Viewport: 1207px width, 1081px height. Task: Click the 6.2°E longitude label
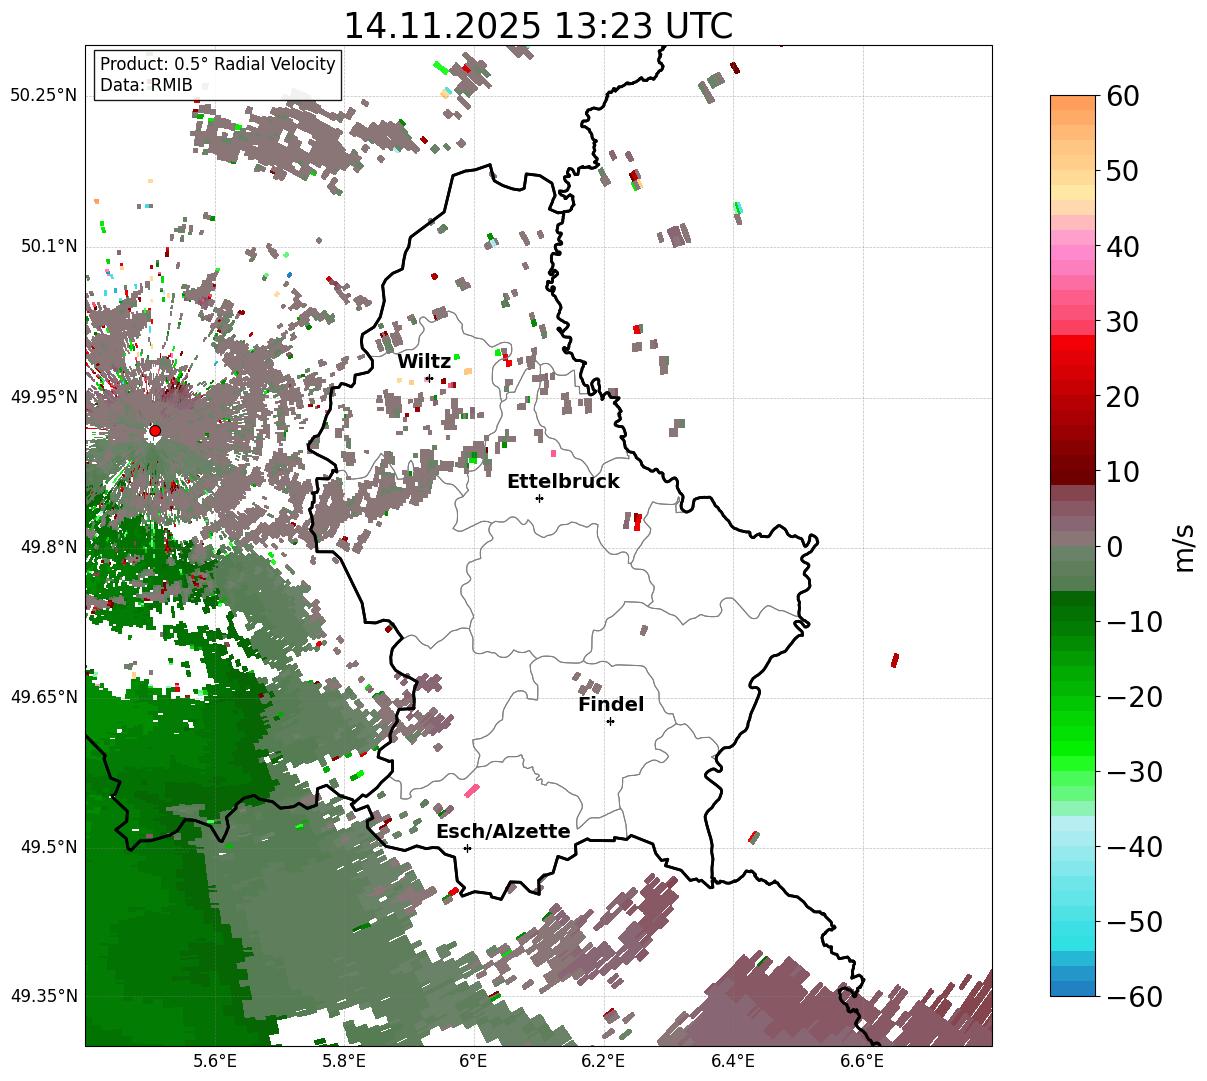tap(604, 1061)
